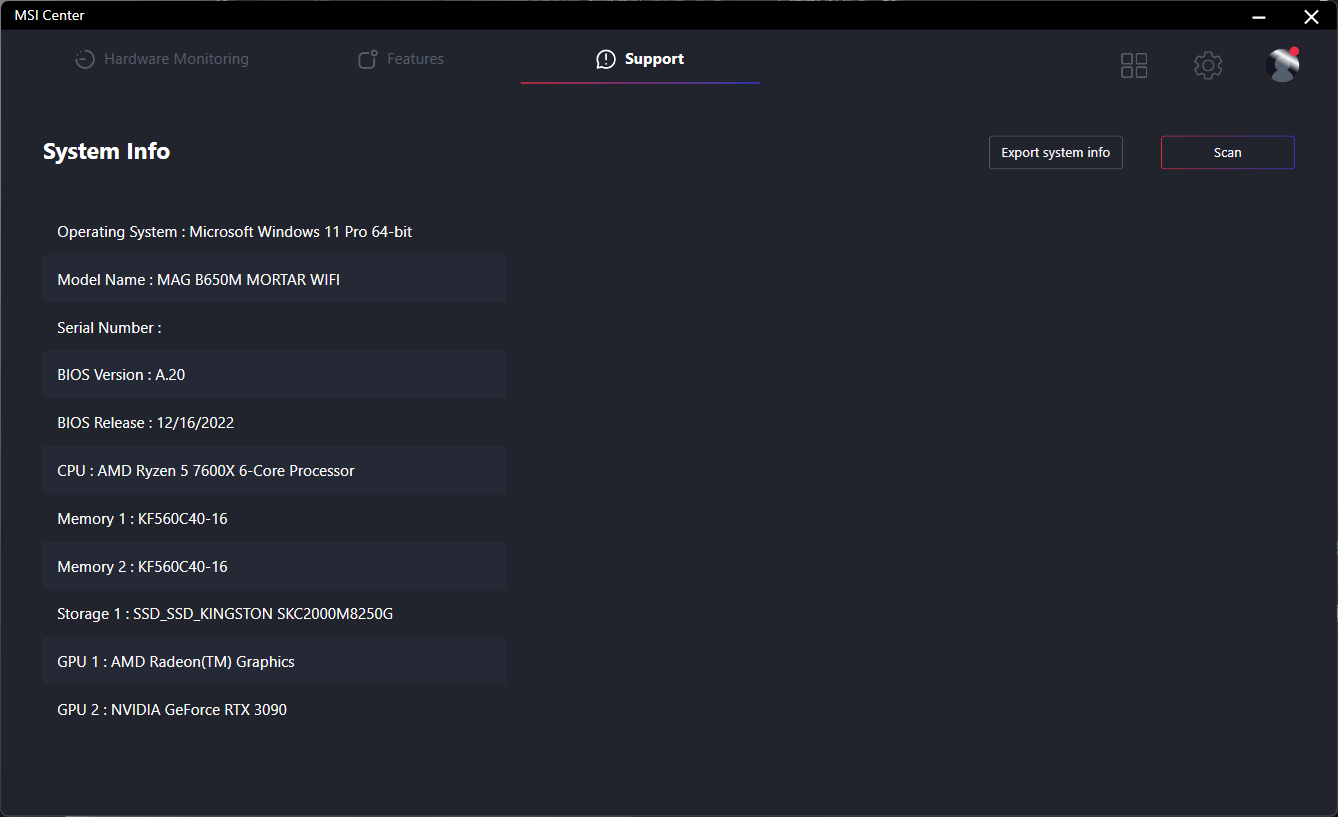Start a system Scan
The height and width of the screenshot is (817, 1338).
[x=1228, y=153]
